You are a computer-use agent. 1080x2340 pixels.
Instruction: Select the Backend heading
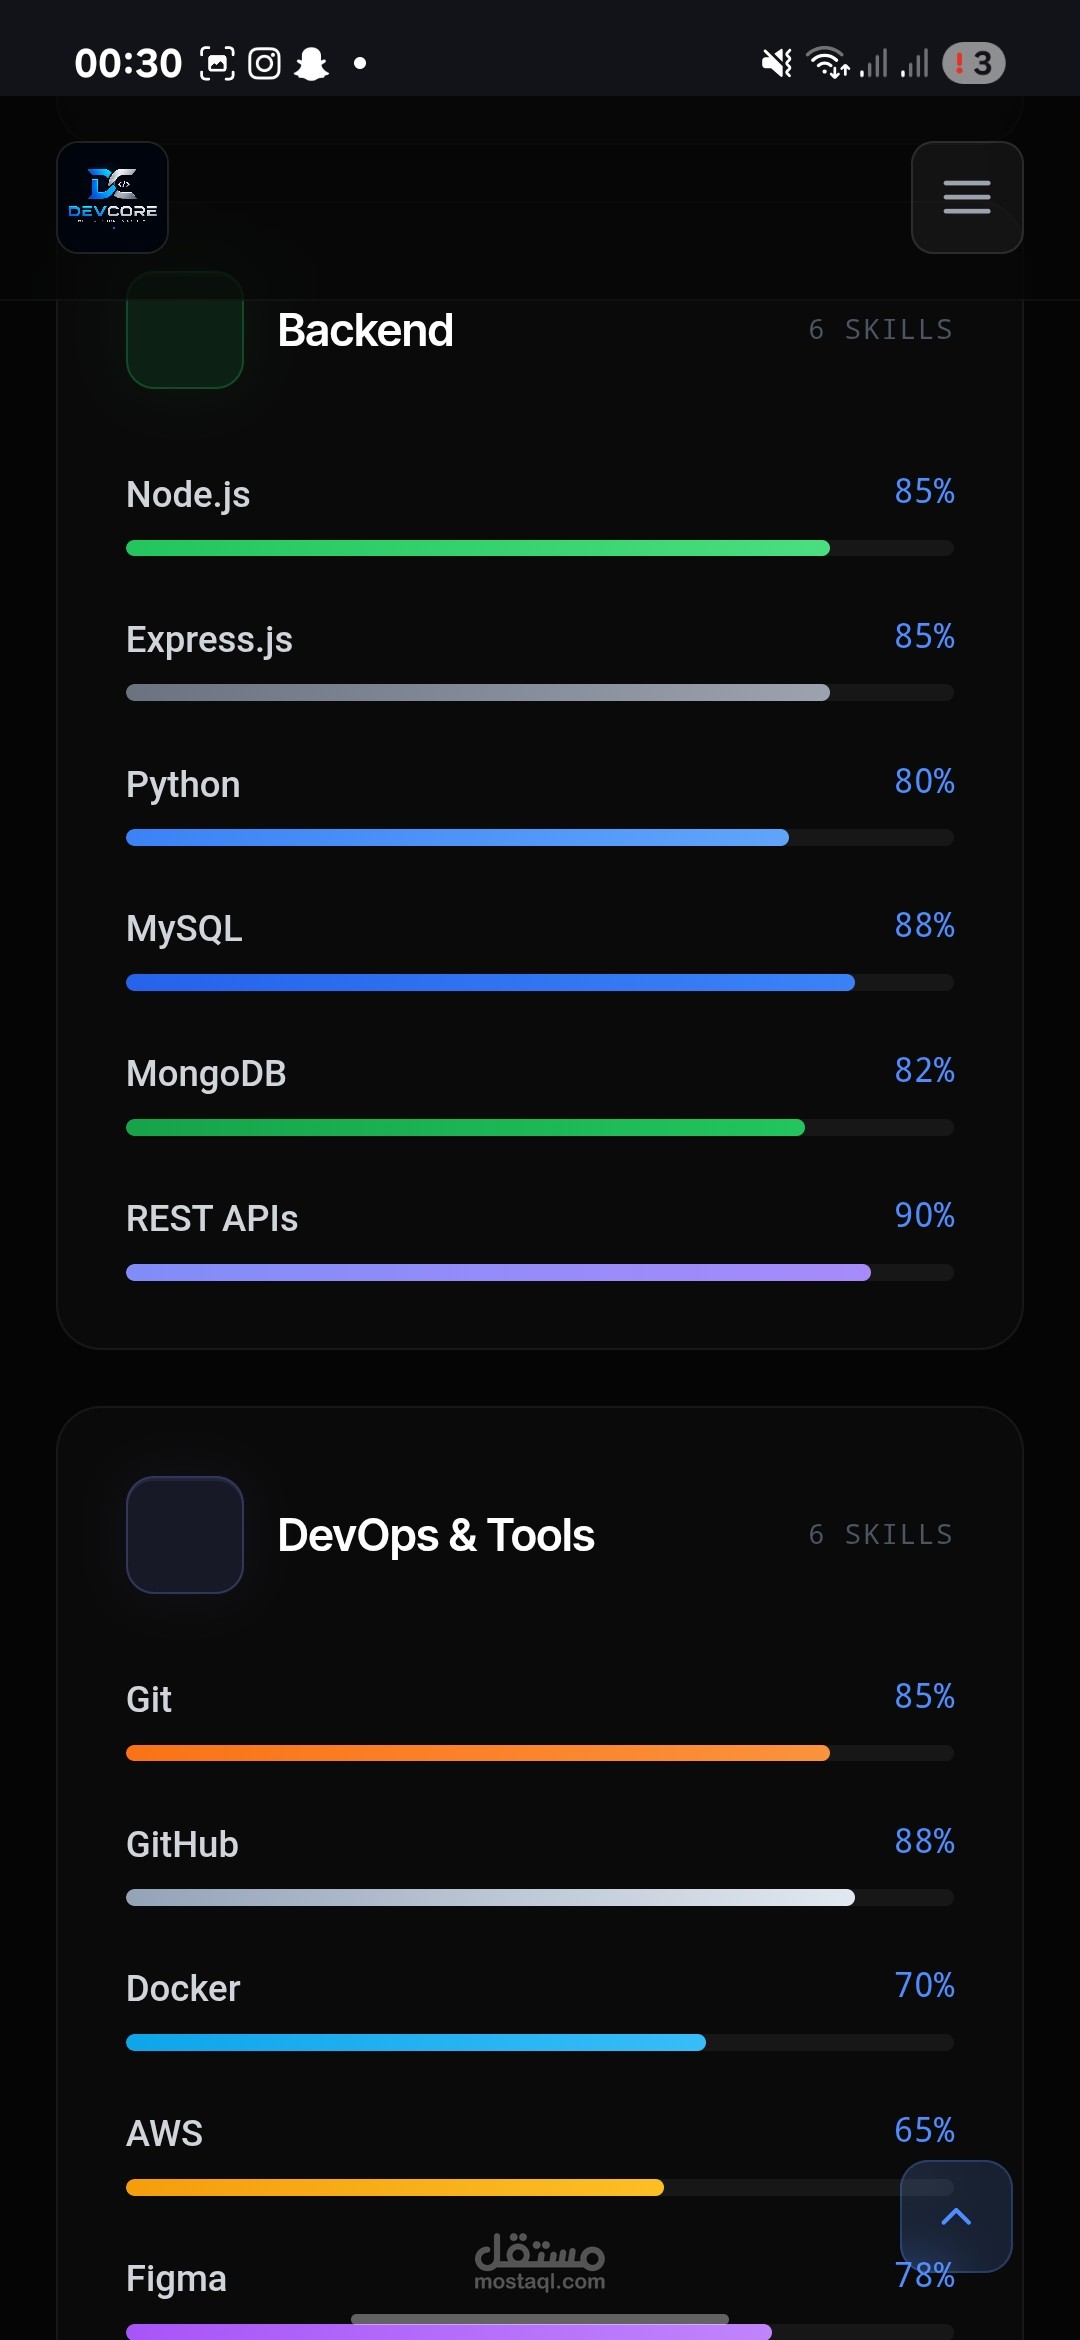[x=365, y=330]
